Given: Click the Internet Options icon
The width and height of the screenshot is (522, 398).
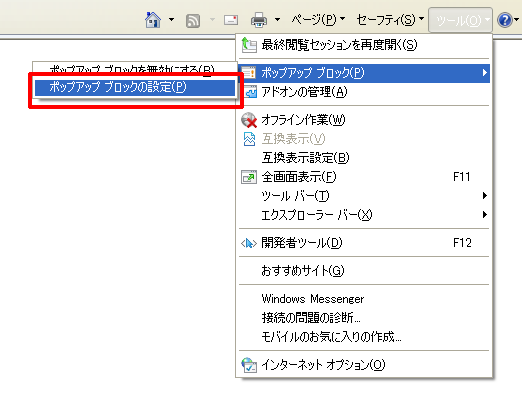Looking at the screenshot, I should [249, 365].
